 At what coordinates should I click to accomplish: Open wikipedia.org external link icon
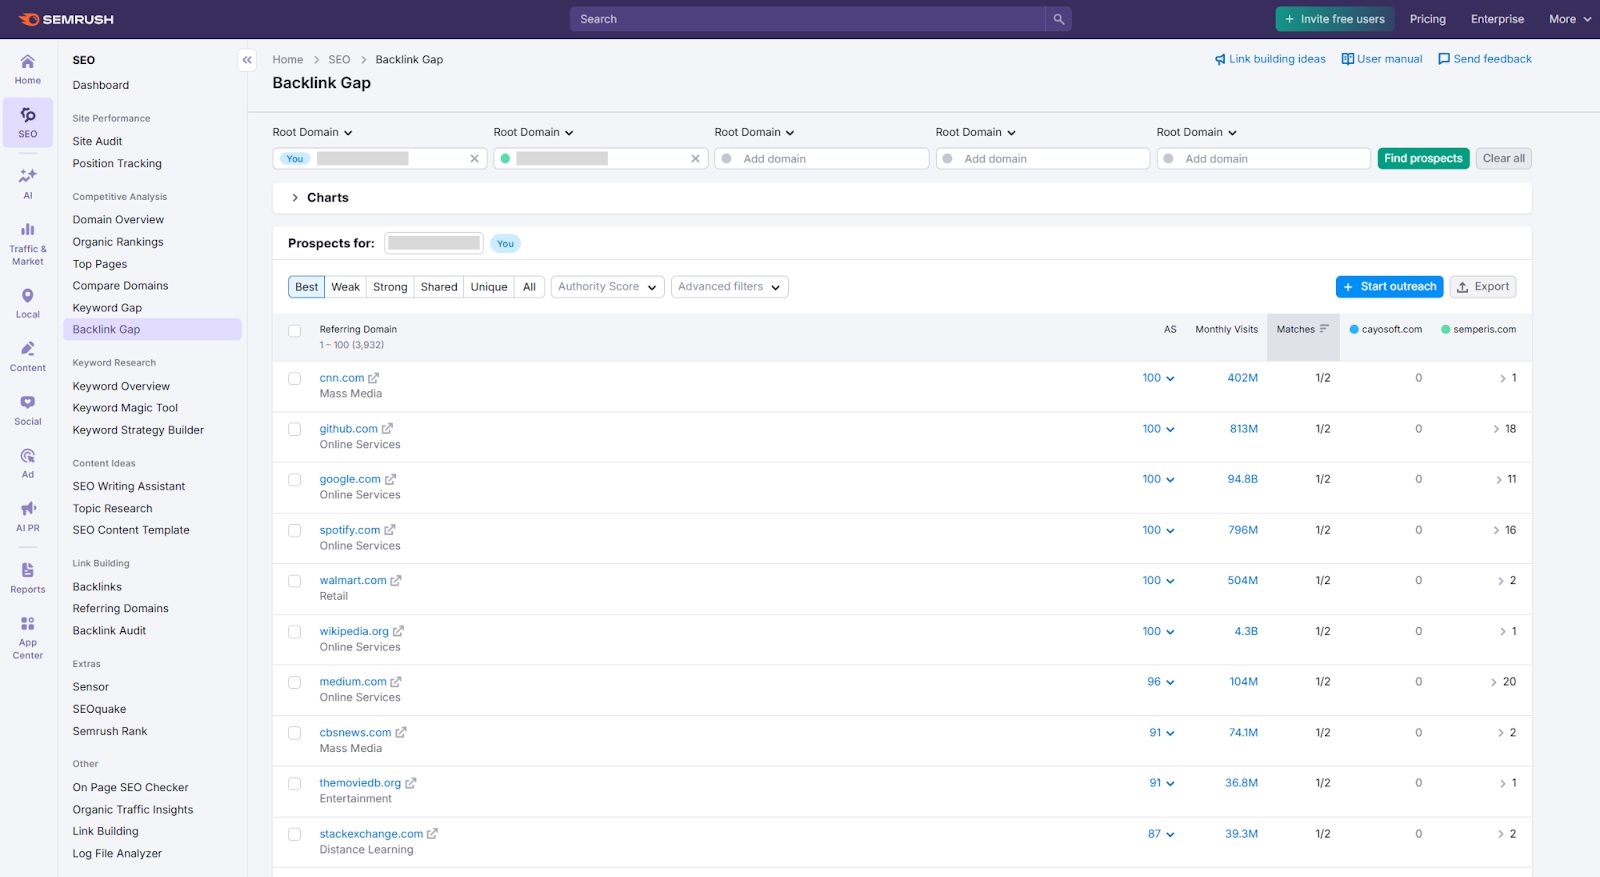coord(398,632)
